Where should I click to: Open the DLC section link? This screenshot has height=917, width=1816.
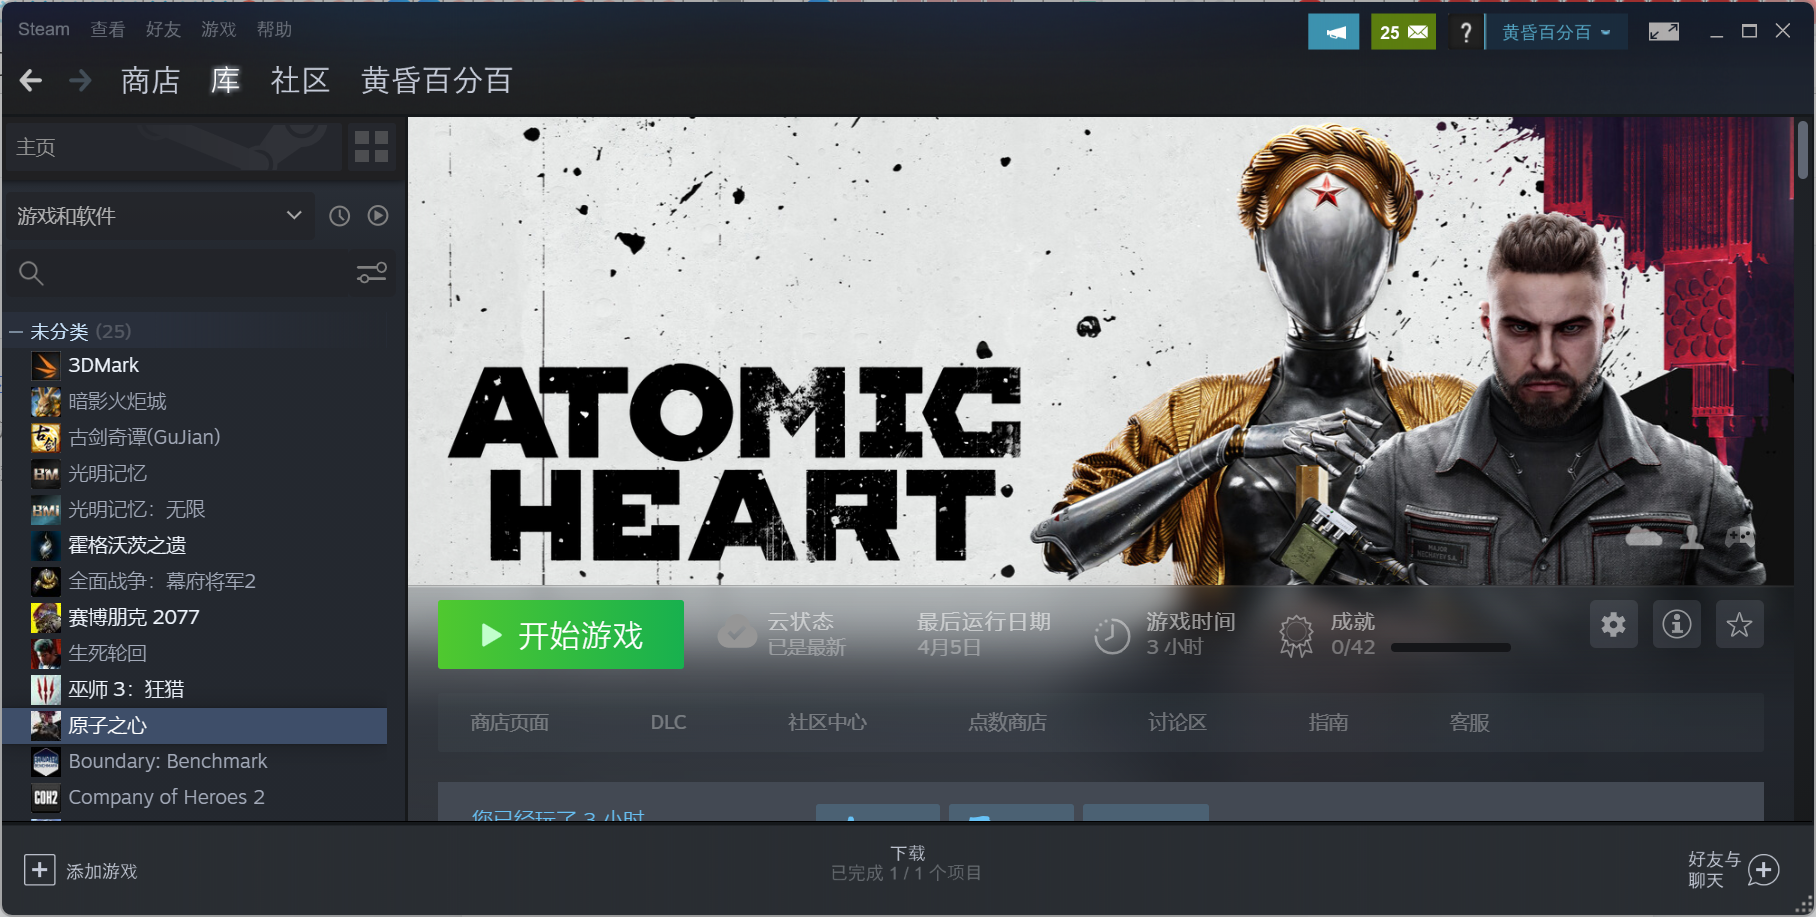point(668,722)
